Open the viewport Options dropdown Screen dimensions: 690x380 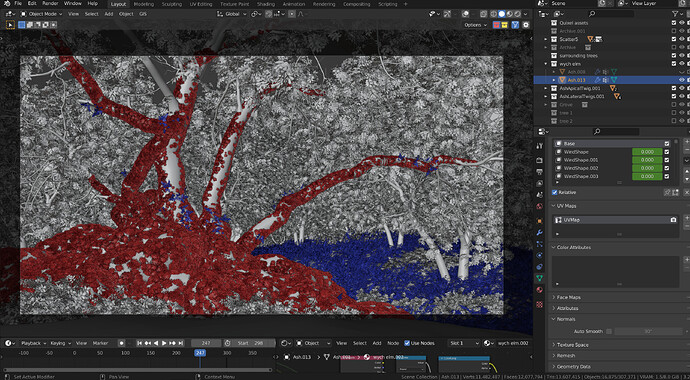(x=476, y=25)
